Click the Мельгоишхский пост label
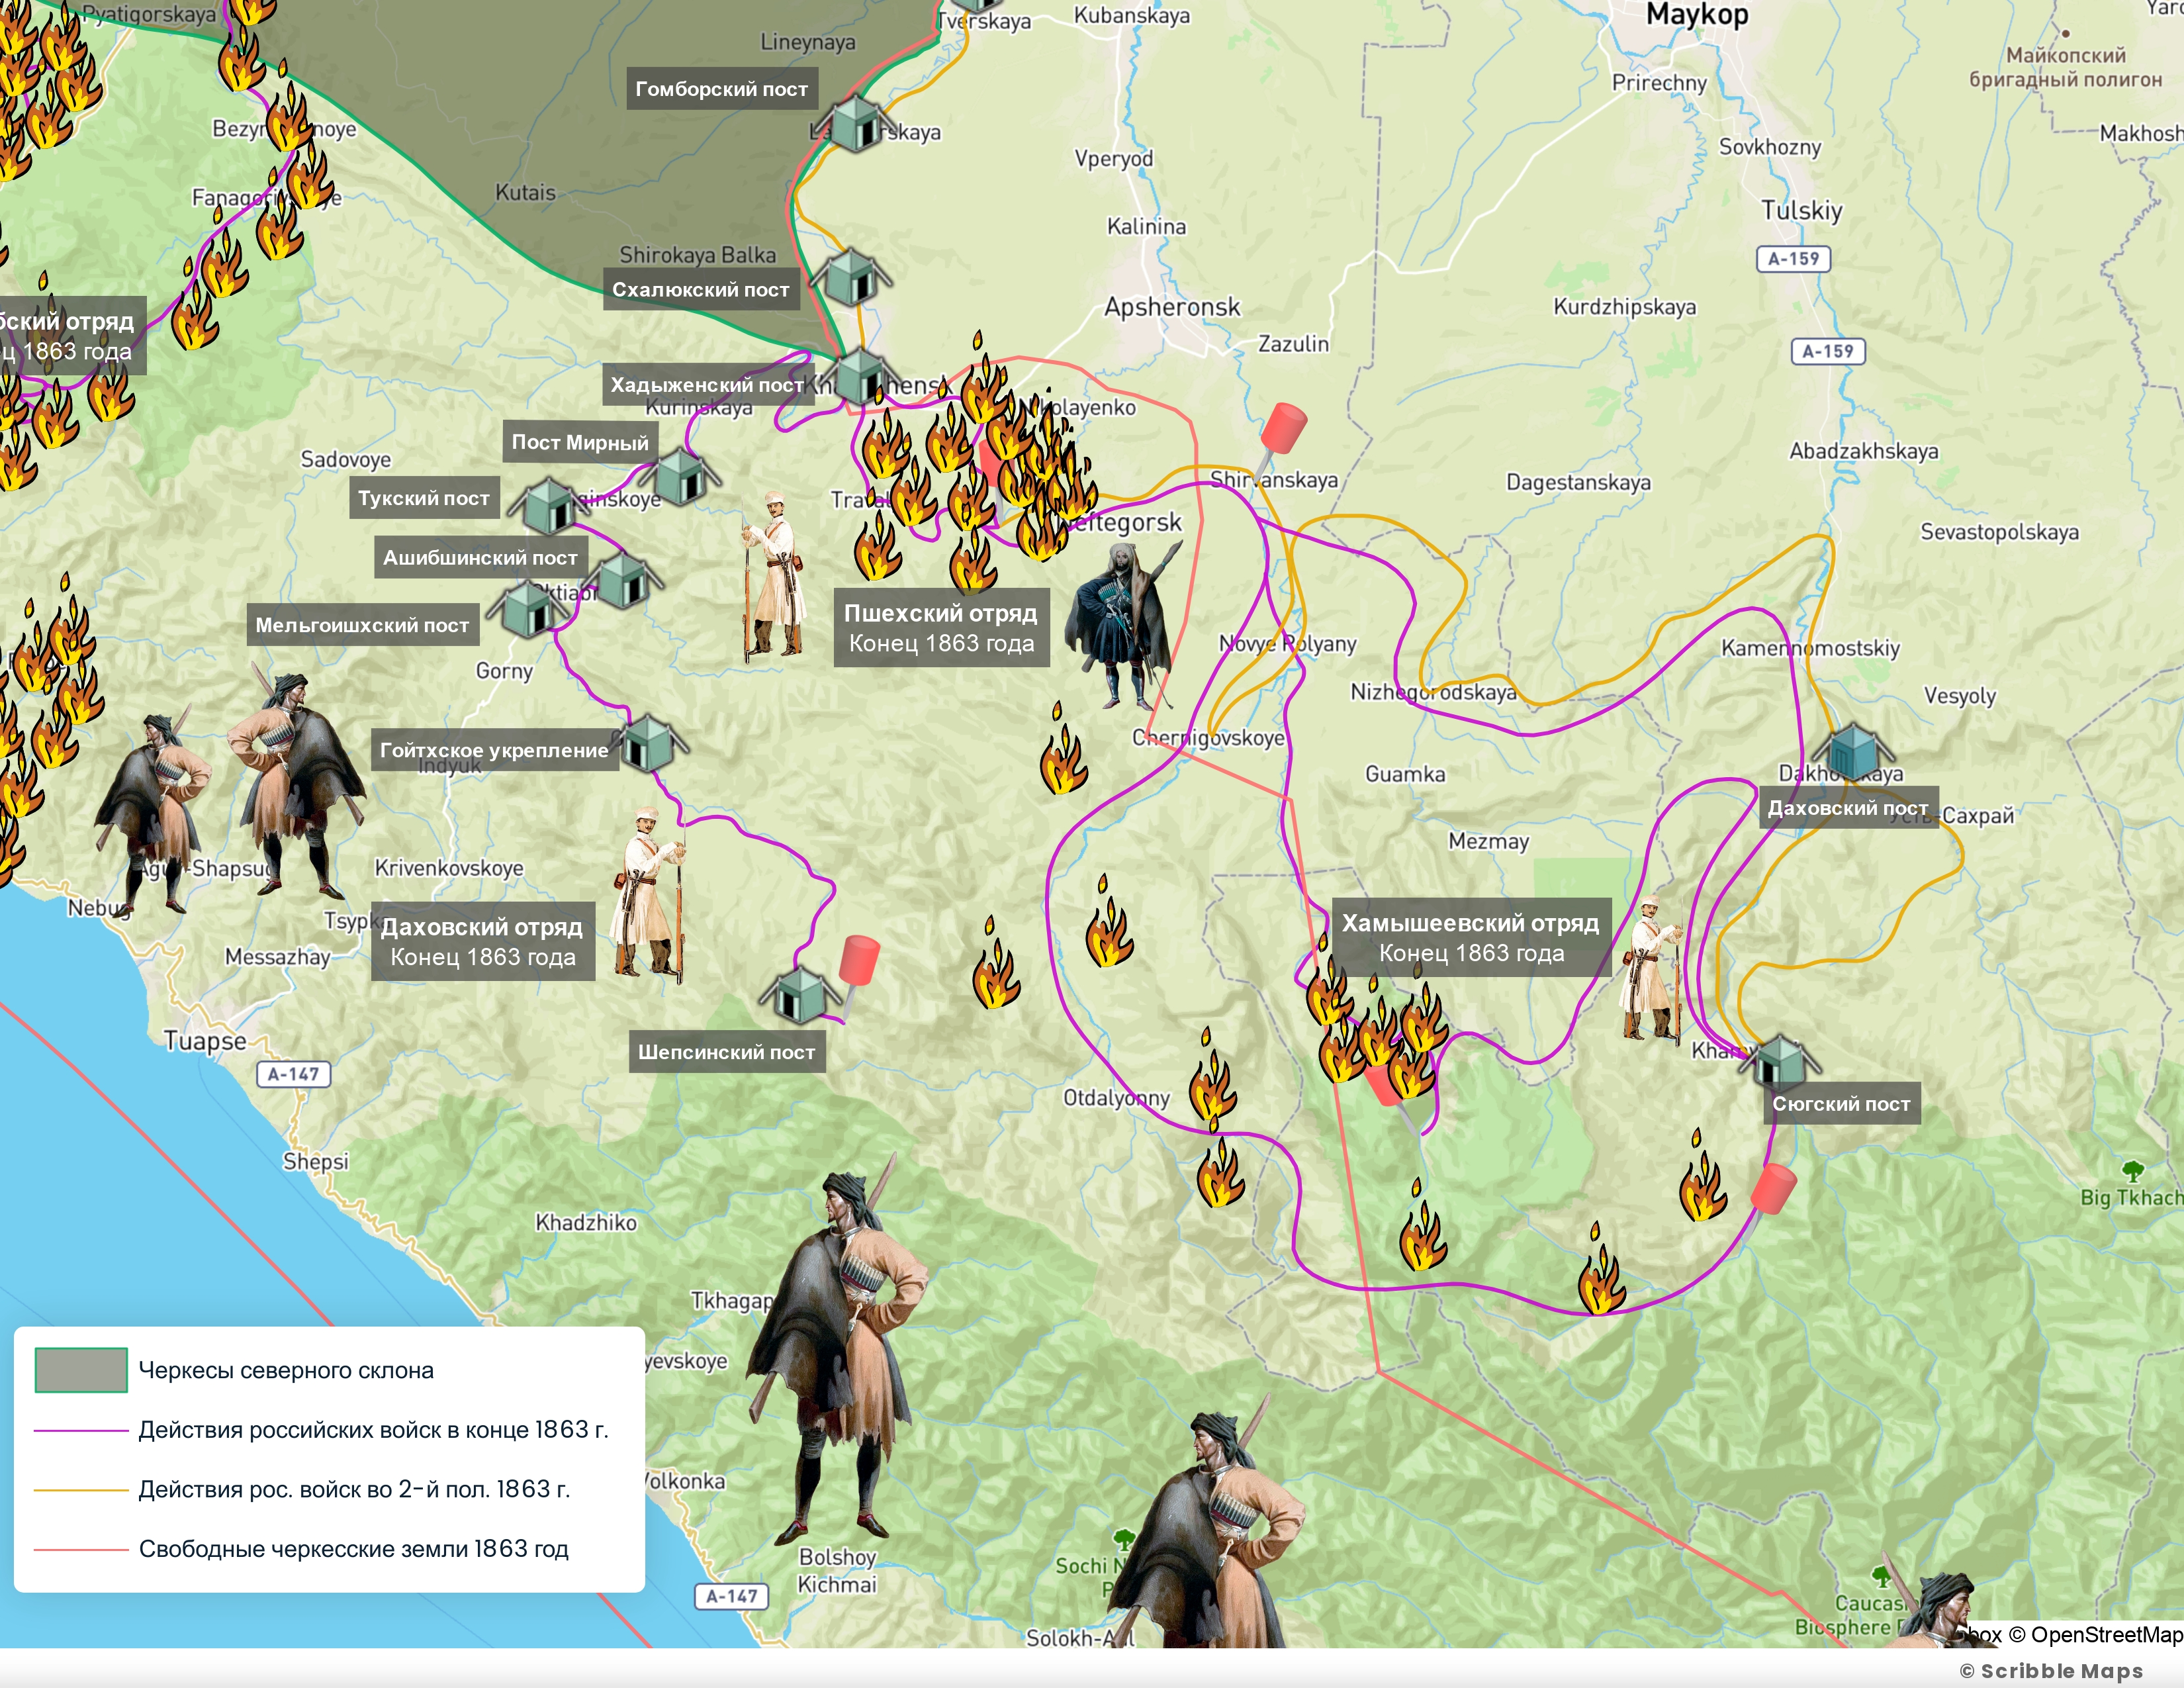Viewport: 2184px width, 1688px height. point(362,625)
